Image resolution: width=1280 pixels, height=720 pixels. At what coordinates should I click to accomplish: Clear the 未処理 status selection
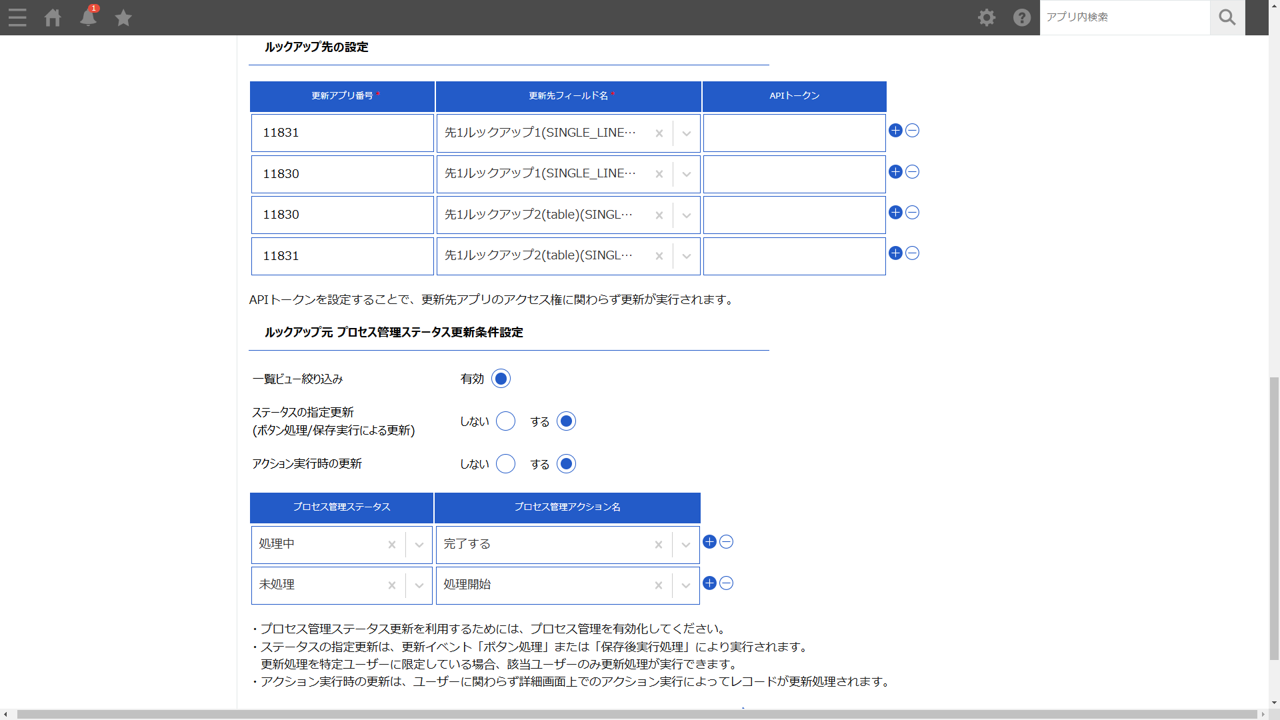tap(392, 585)
